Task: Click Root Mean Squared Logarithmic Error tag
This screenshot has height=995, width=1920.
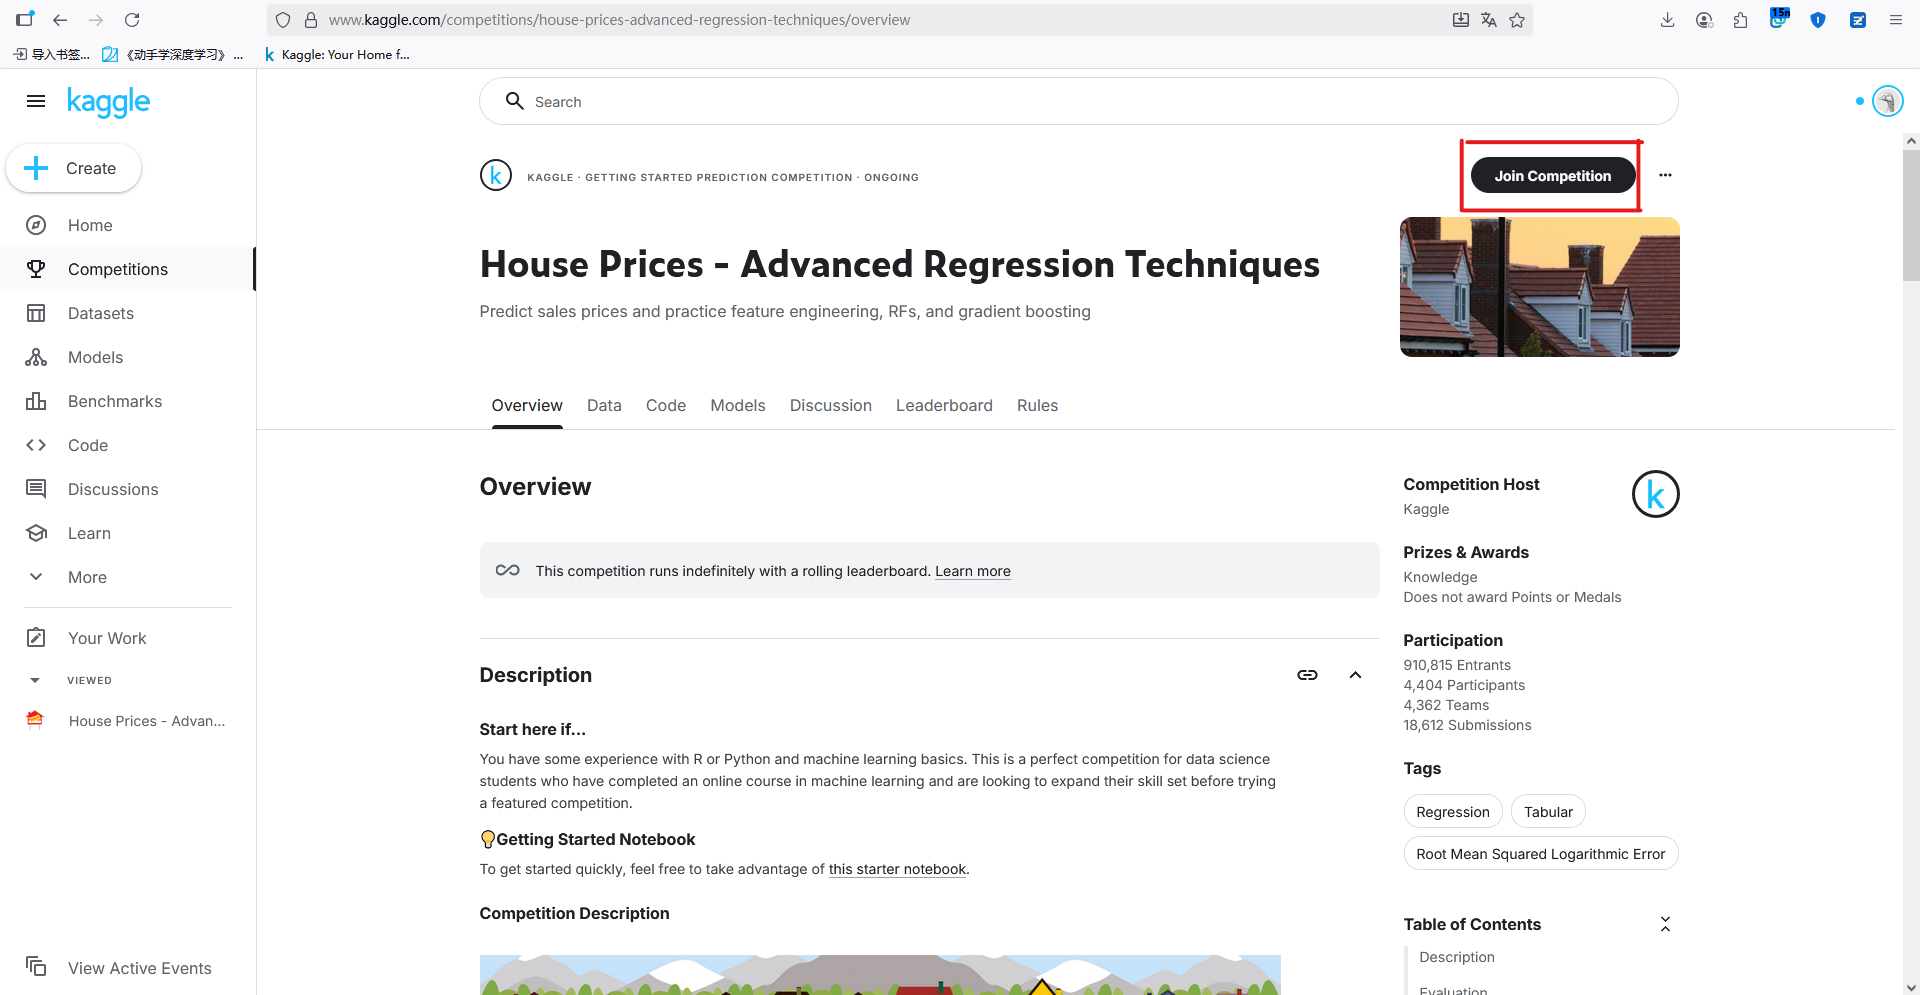Action: [1541, 854]
